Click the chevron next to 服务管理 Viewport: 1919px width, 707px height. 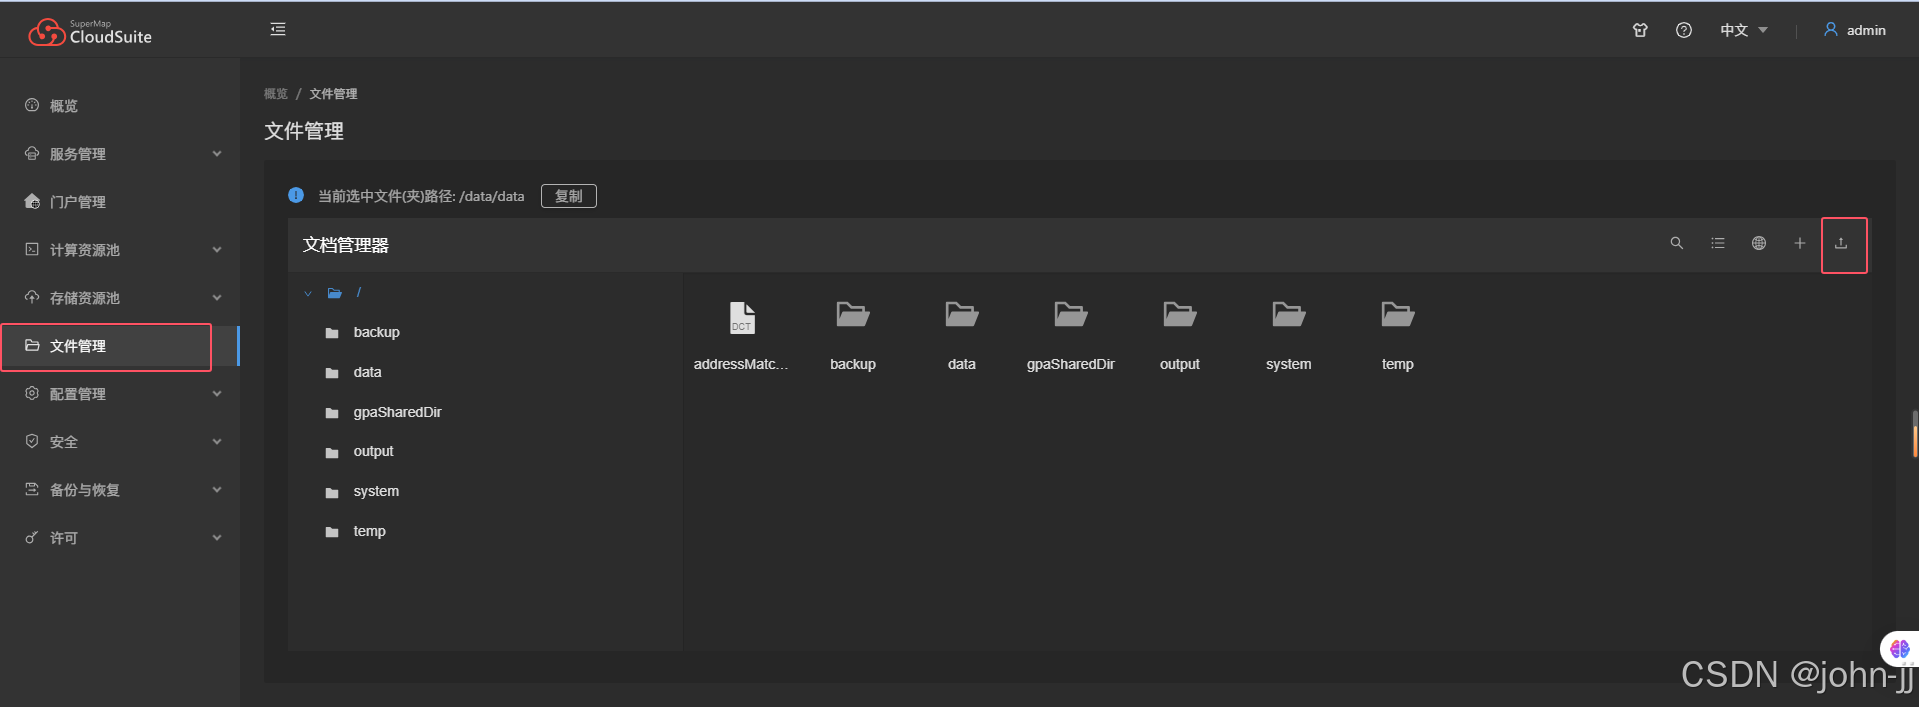(x=217, y=154)
